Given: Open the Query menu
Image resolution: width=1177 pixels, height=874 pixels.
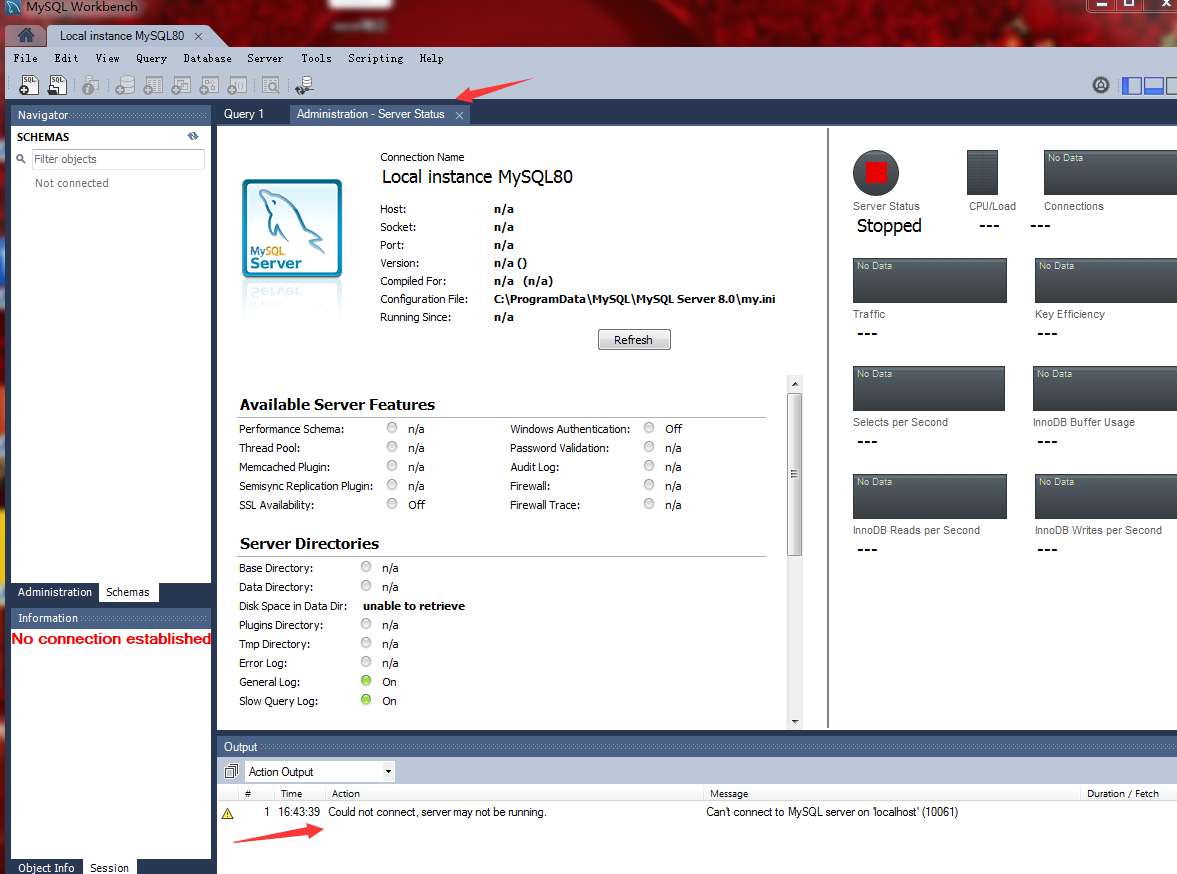Looking at the screenshot, I should click(x=152, y=58).
